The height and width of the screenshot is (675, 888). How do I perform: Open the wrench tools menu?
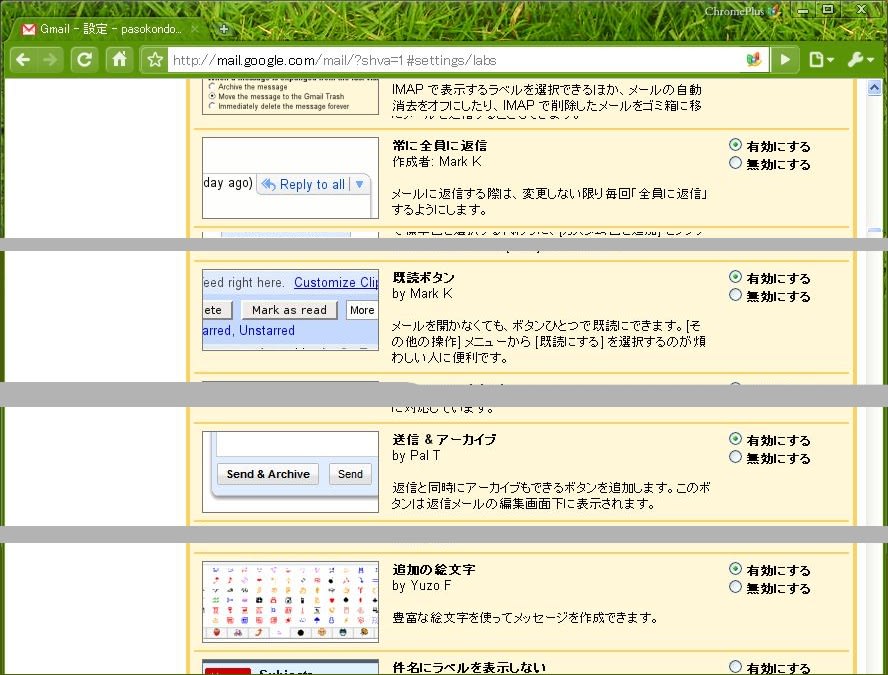860,60
